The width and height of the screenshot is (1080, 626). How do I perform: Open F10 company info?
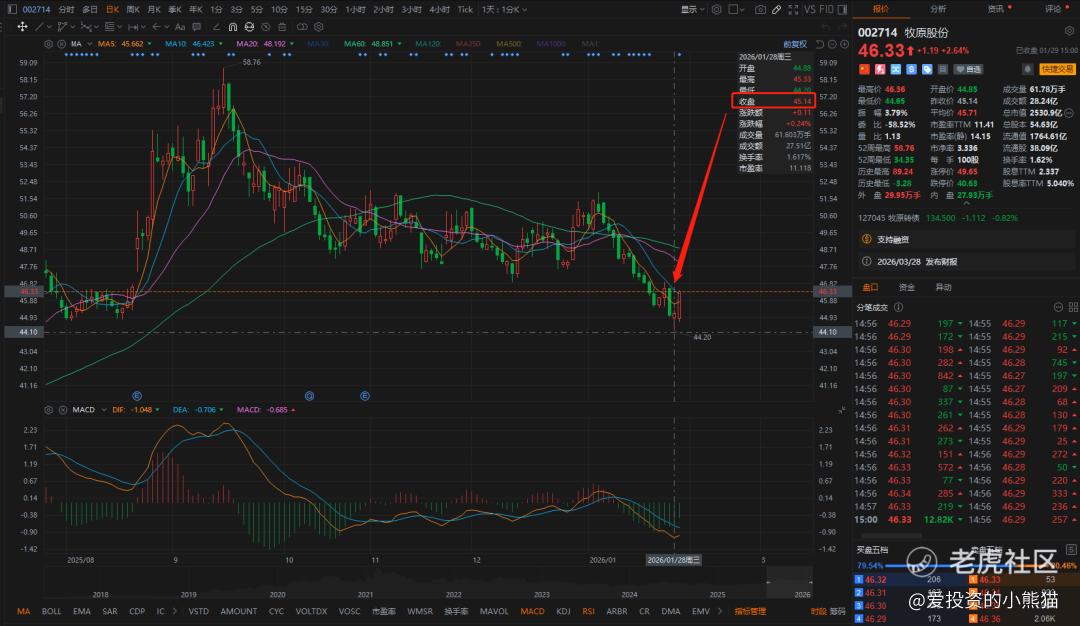(x=826, y=10)
